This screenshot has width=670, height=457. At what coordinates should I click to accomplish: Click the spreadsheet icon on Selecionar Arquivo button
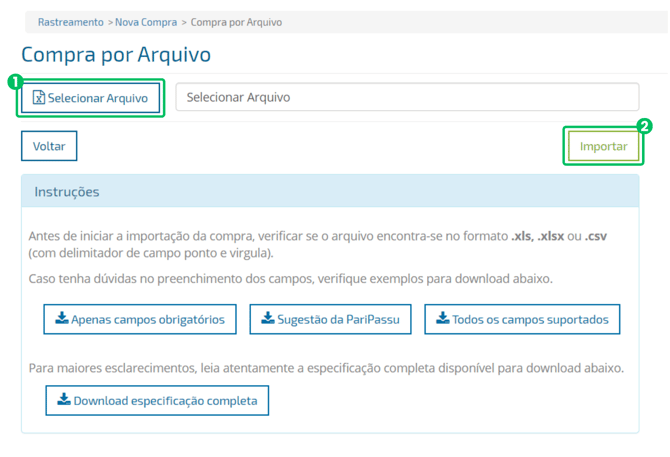(39, 98)
